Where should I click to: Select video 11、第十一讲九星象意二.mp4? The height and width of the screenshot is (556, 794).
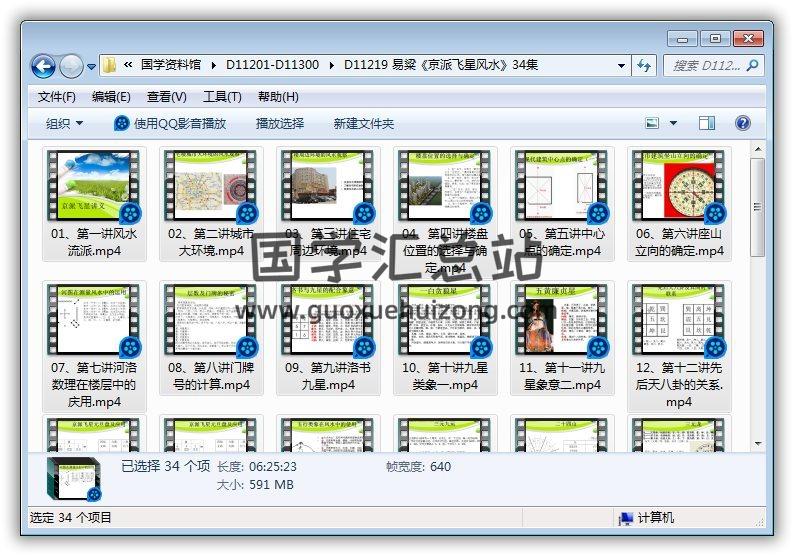click(562, 338)
